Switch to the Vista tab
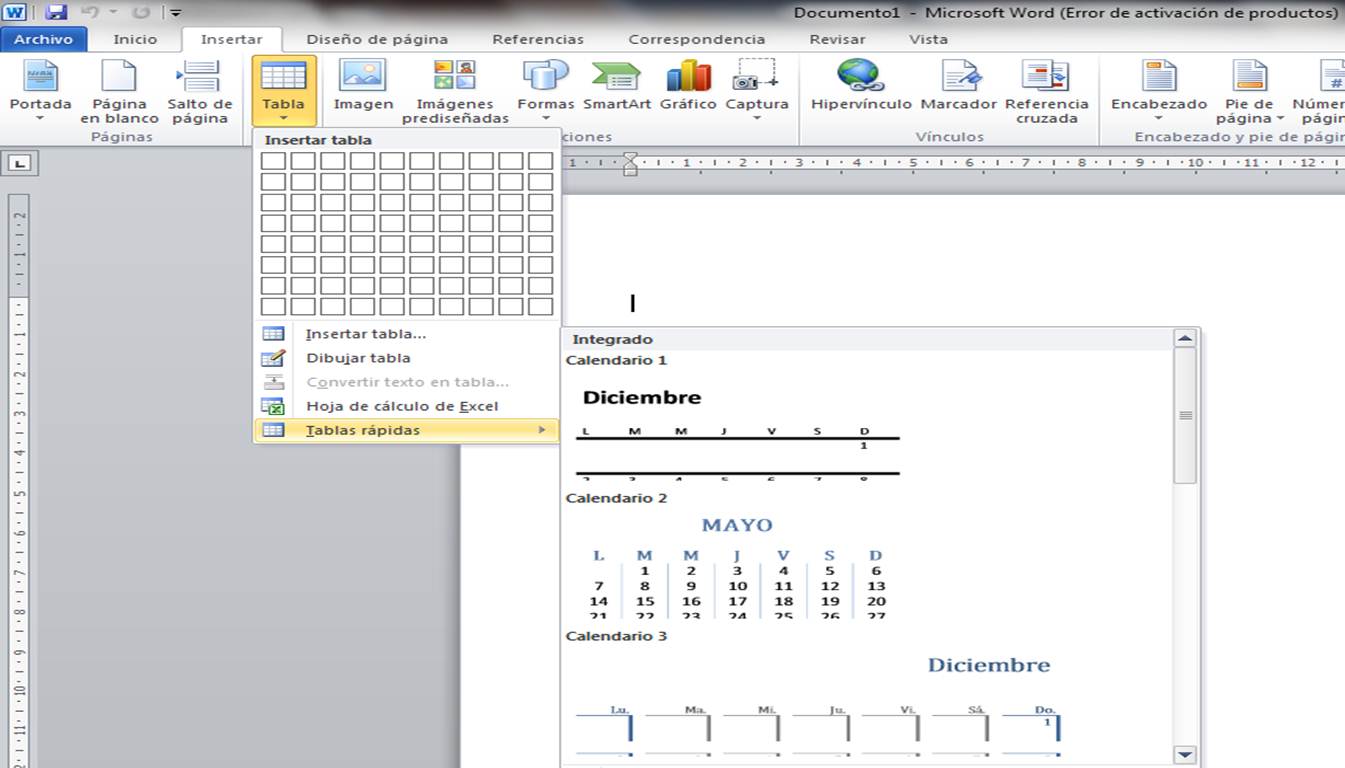 pos(928,40)
